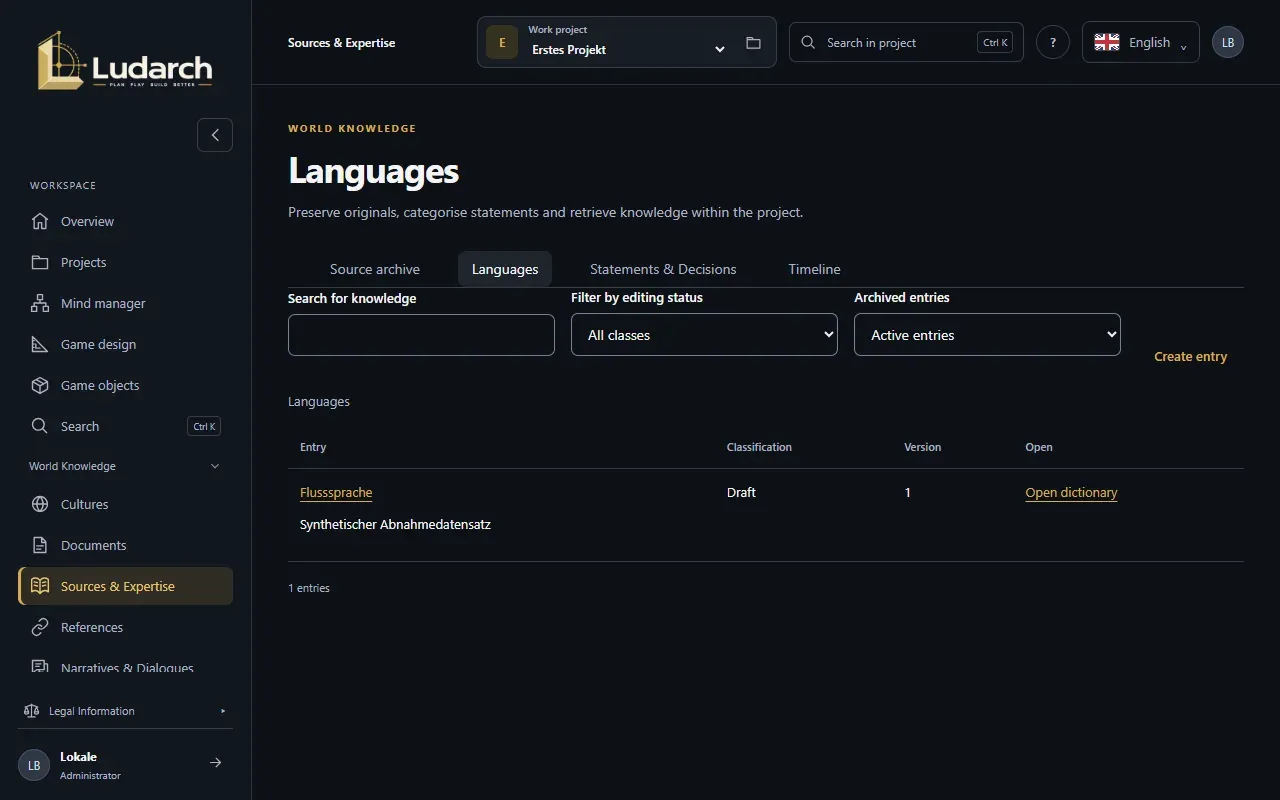The height and width of the screenshot is (800, 1280).
Task: Open Game objects via its cube icon
Action: pyautogui.click(x=40, y=385)
